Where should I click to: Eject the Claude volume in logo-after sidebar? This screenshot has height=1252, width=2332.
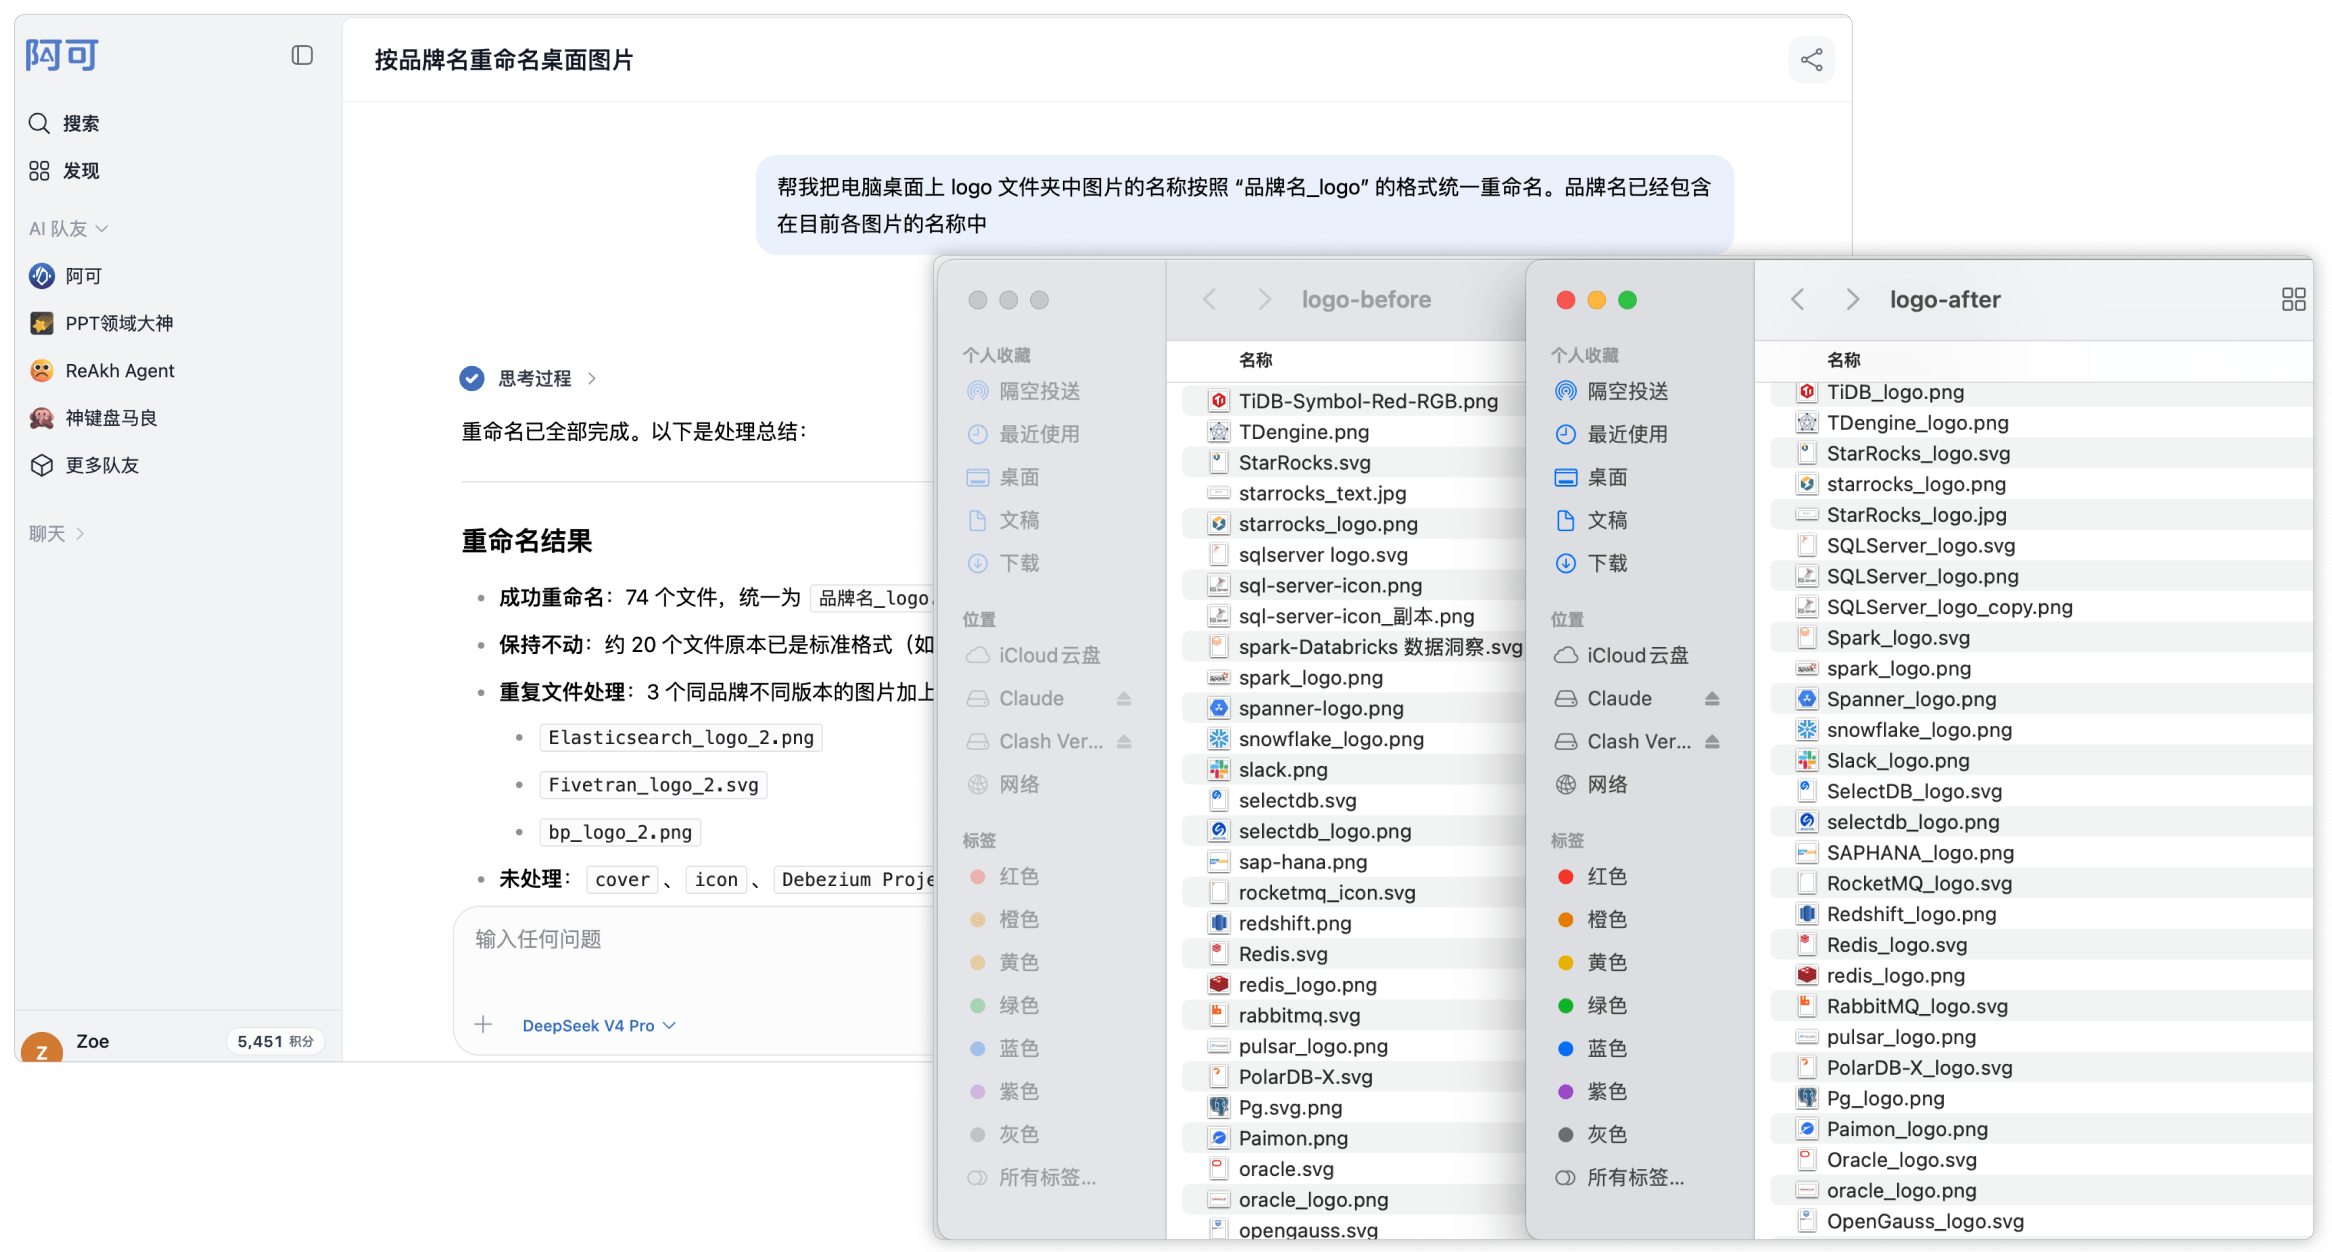click(1712, 698)
